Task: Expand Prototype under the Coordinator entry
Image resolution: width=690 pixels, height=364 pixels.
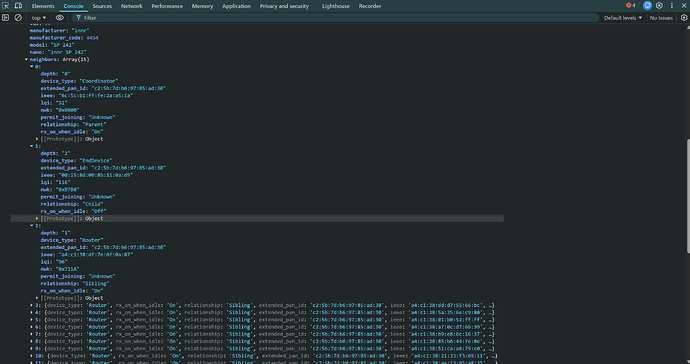Action: (x=37, y=139)
